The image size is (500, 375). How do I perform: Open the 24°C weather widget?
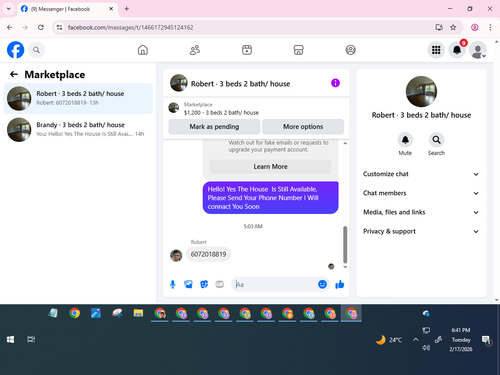coord(389,340)
